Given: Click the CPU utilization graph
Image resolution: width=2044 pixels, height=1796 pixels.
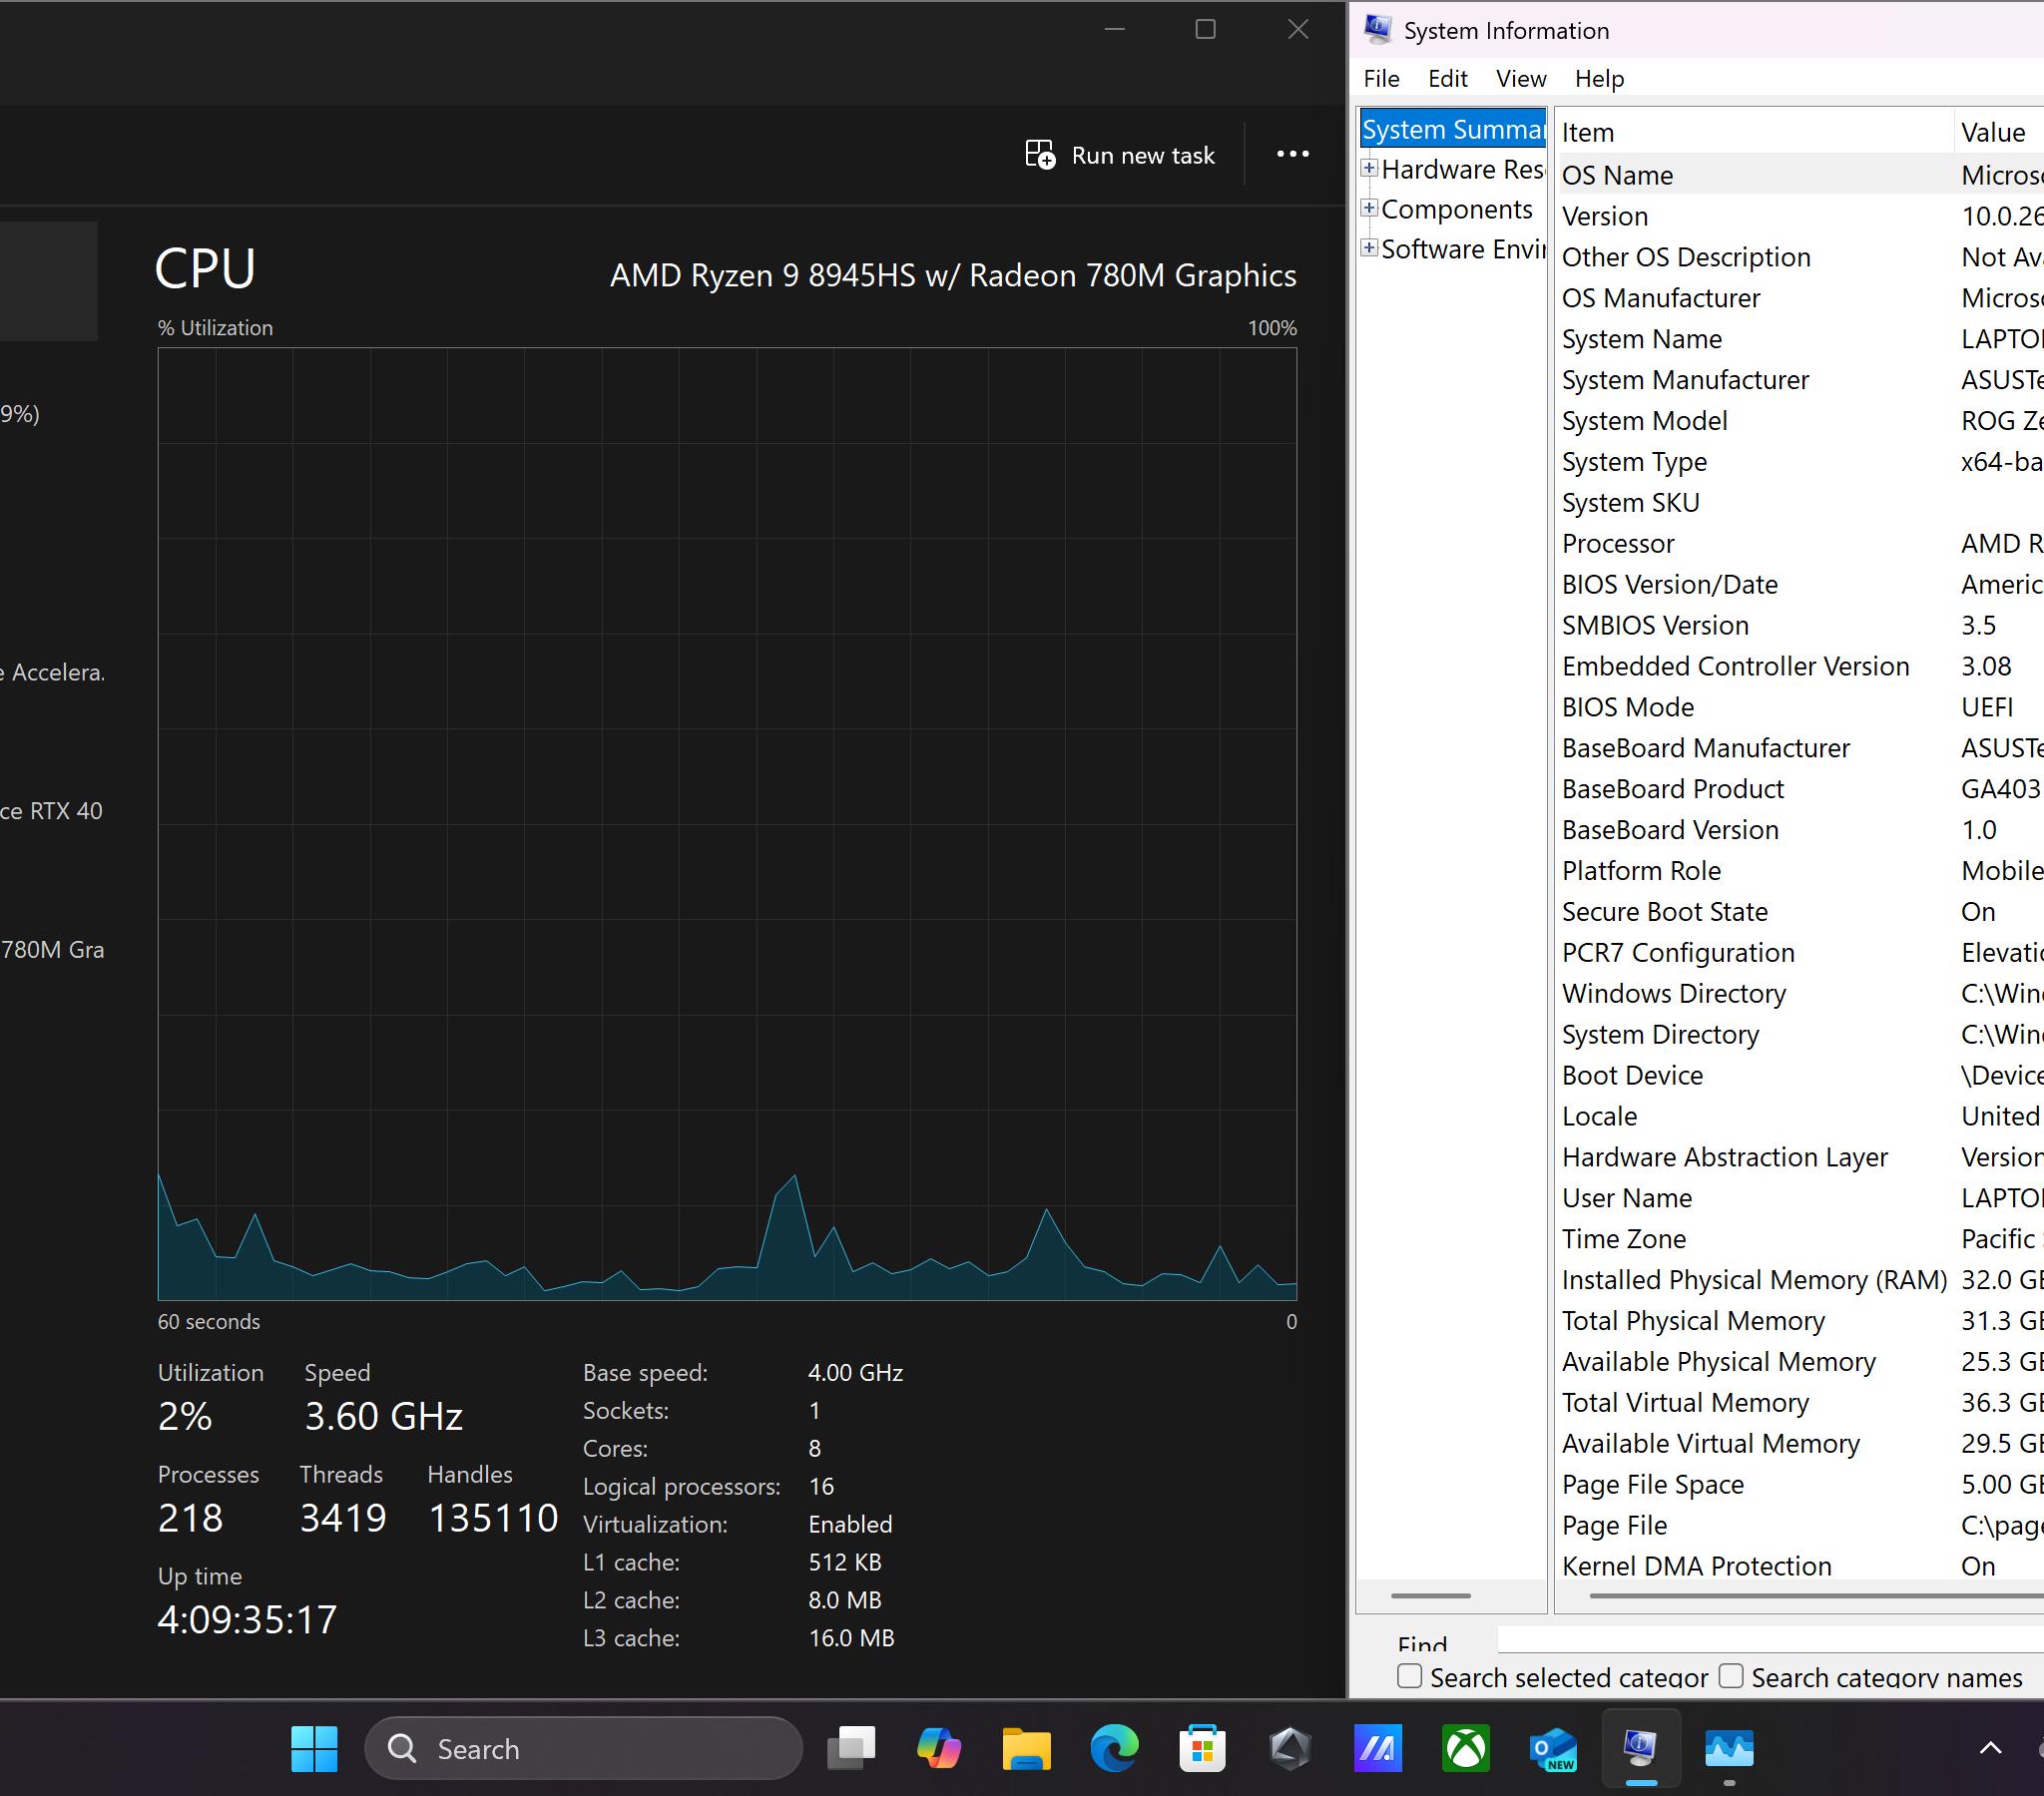Looking at the screenshot, I should (x=727, y=824).
